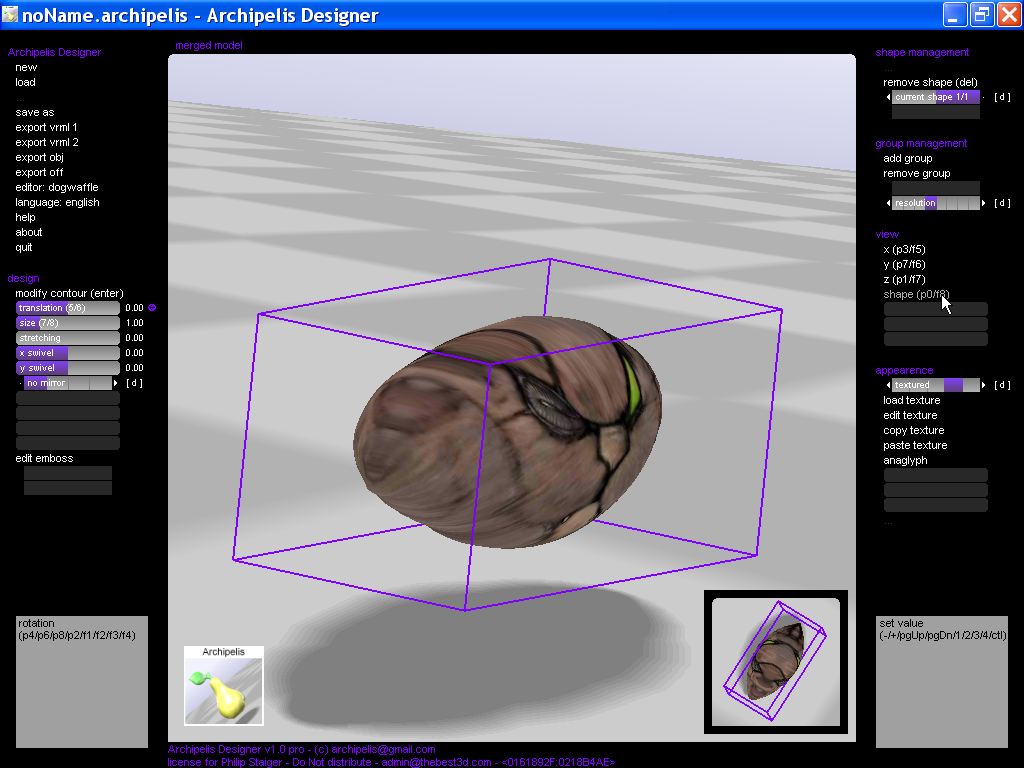Click the rotated model preview thumbnail
The image size is (1024, 768).
pyautogui.click(x=776, y=661)
